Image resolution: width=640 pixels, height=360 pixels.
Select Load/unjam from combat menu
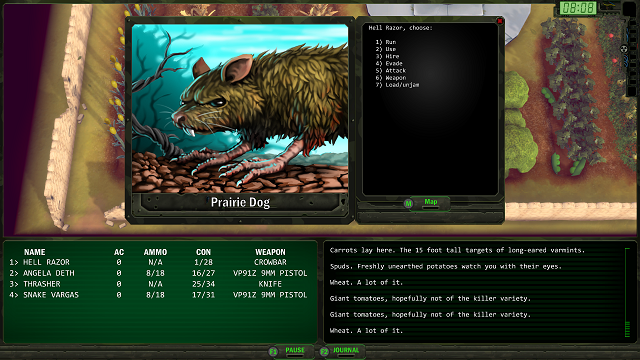pos(397,85)
